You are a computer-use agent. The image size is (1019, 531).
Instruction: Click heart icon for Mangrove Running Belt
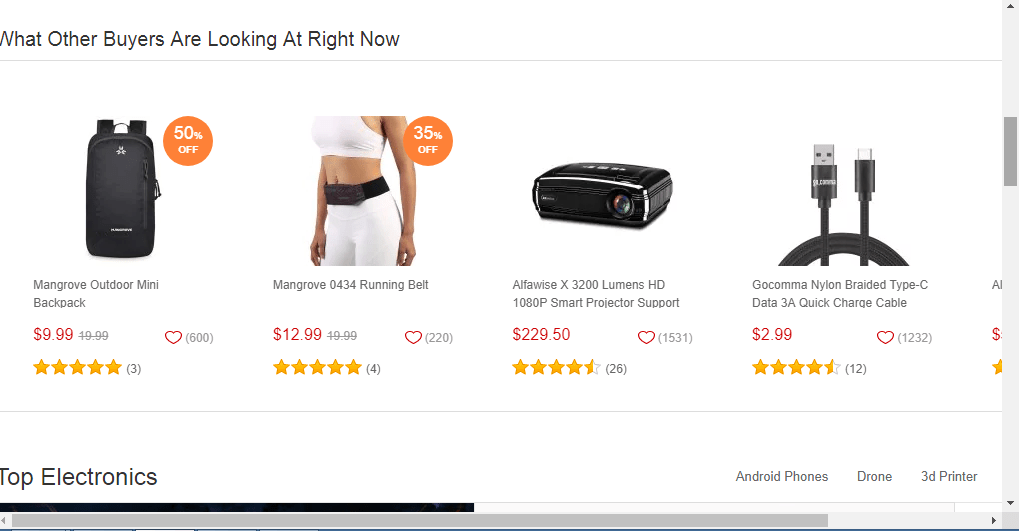[x=413, y=337]
